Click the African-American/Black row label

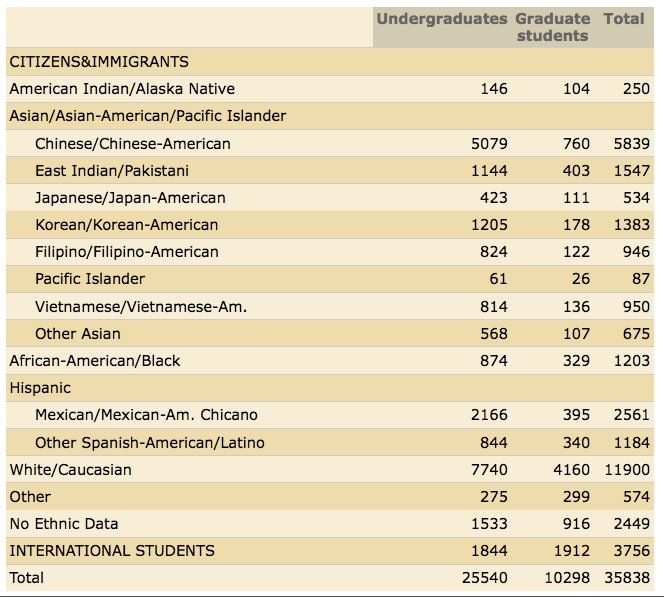point(95,361)
